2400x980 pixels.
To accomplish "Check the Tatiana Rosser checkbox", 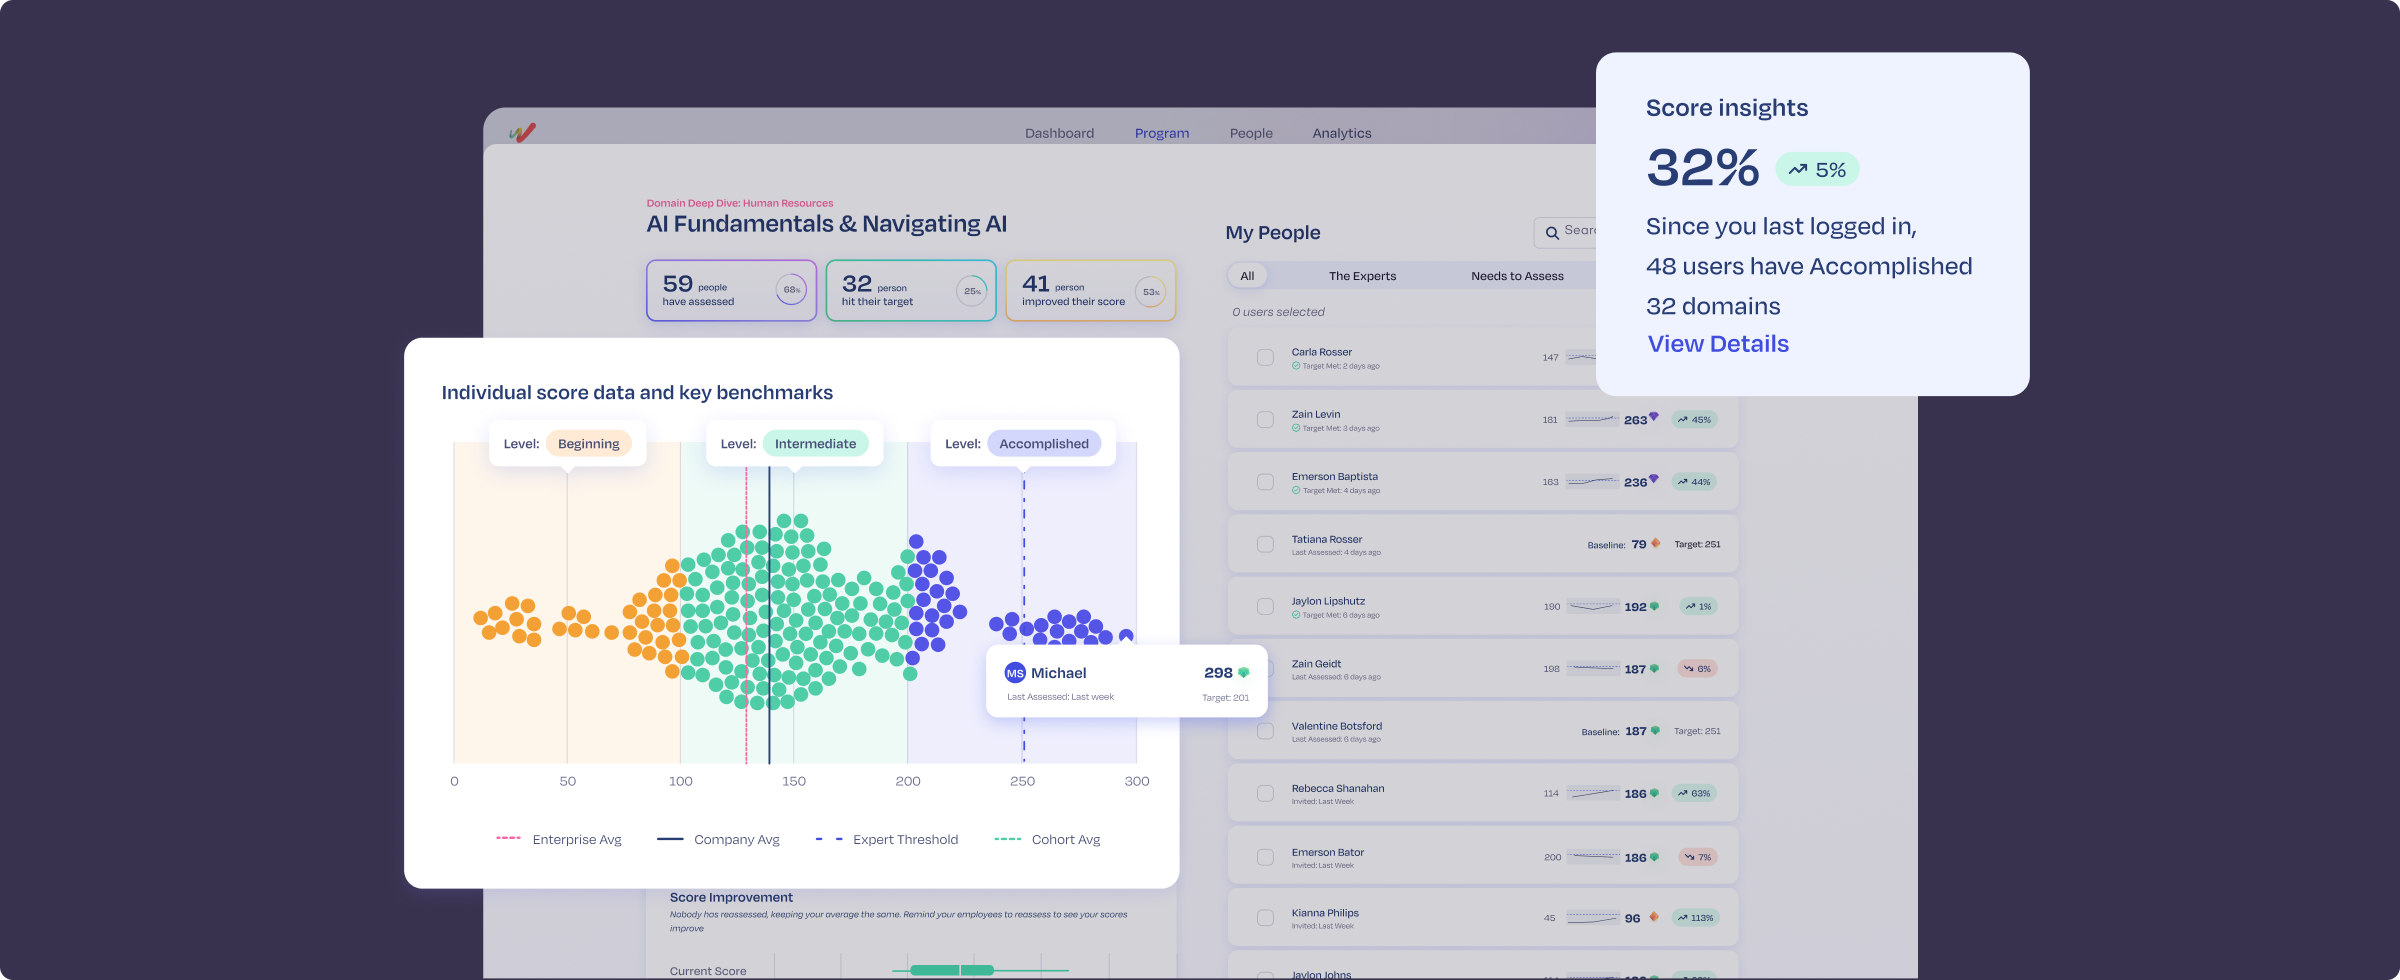I will pos(1265,545).
